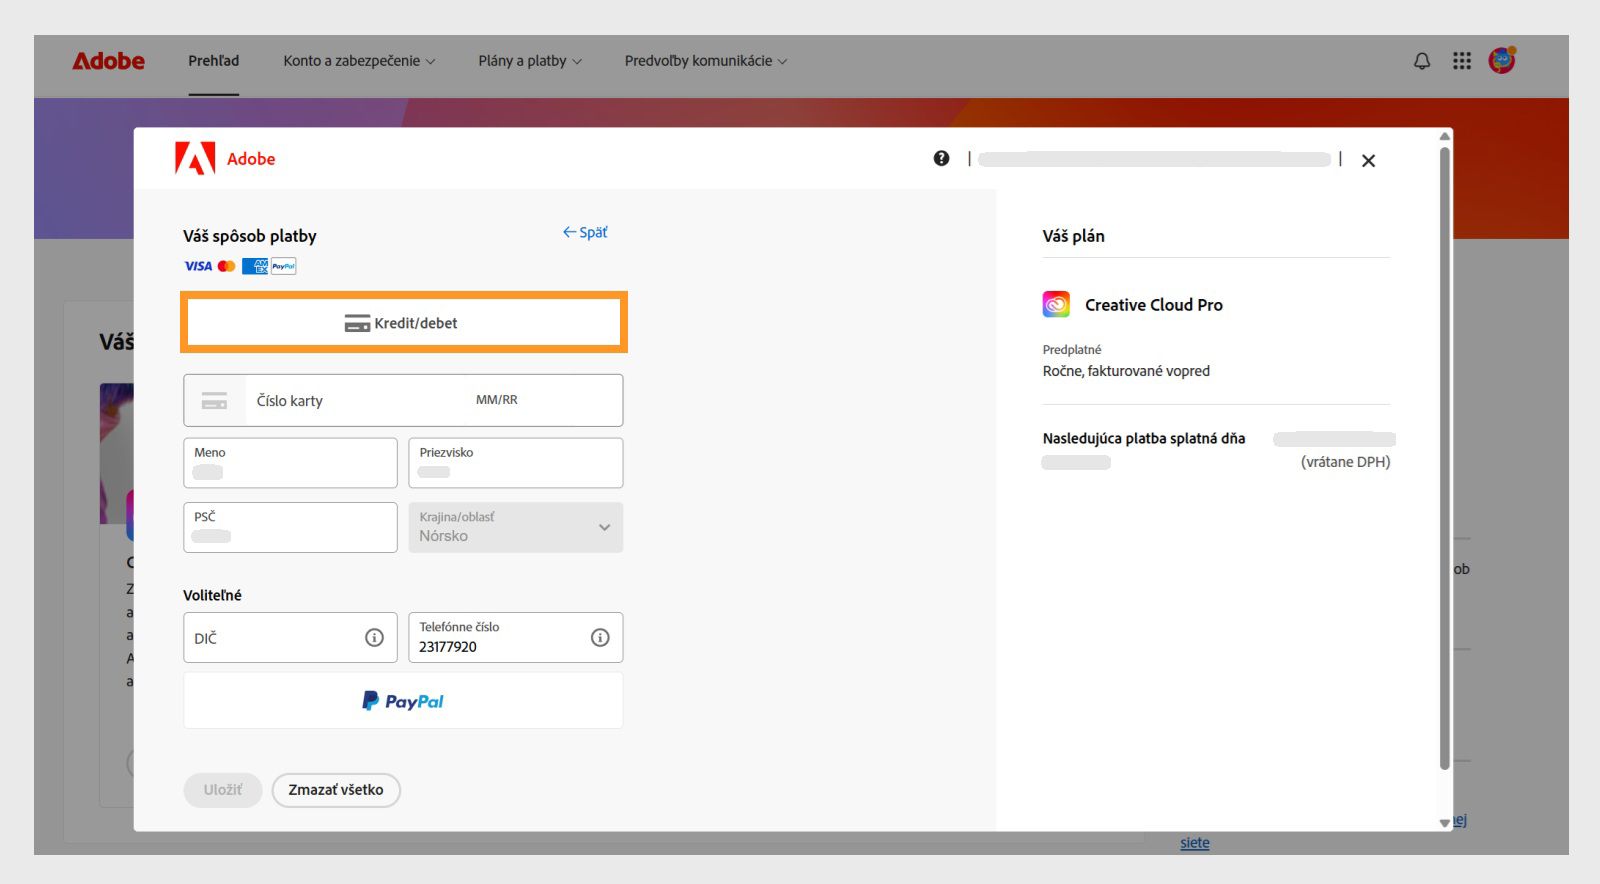The width and height of the screenshot is (1600, 884).
Task: Choose the PayPal payment button
Action: tap(403, 700)
